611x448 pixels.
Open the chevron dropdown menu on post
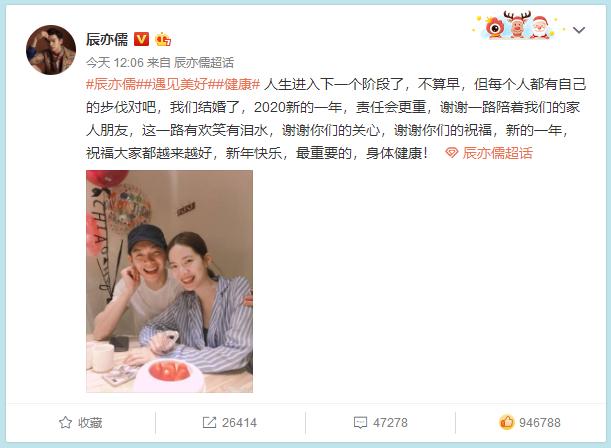pos(579,30)
